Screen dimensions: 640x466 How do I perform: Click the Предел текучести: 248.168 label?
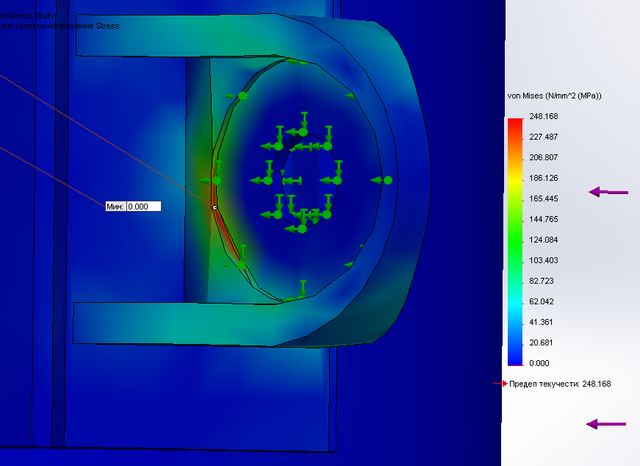pyautogui.click(x=560, y=384)
